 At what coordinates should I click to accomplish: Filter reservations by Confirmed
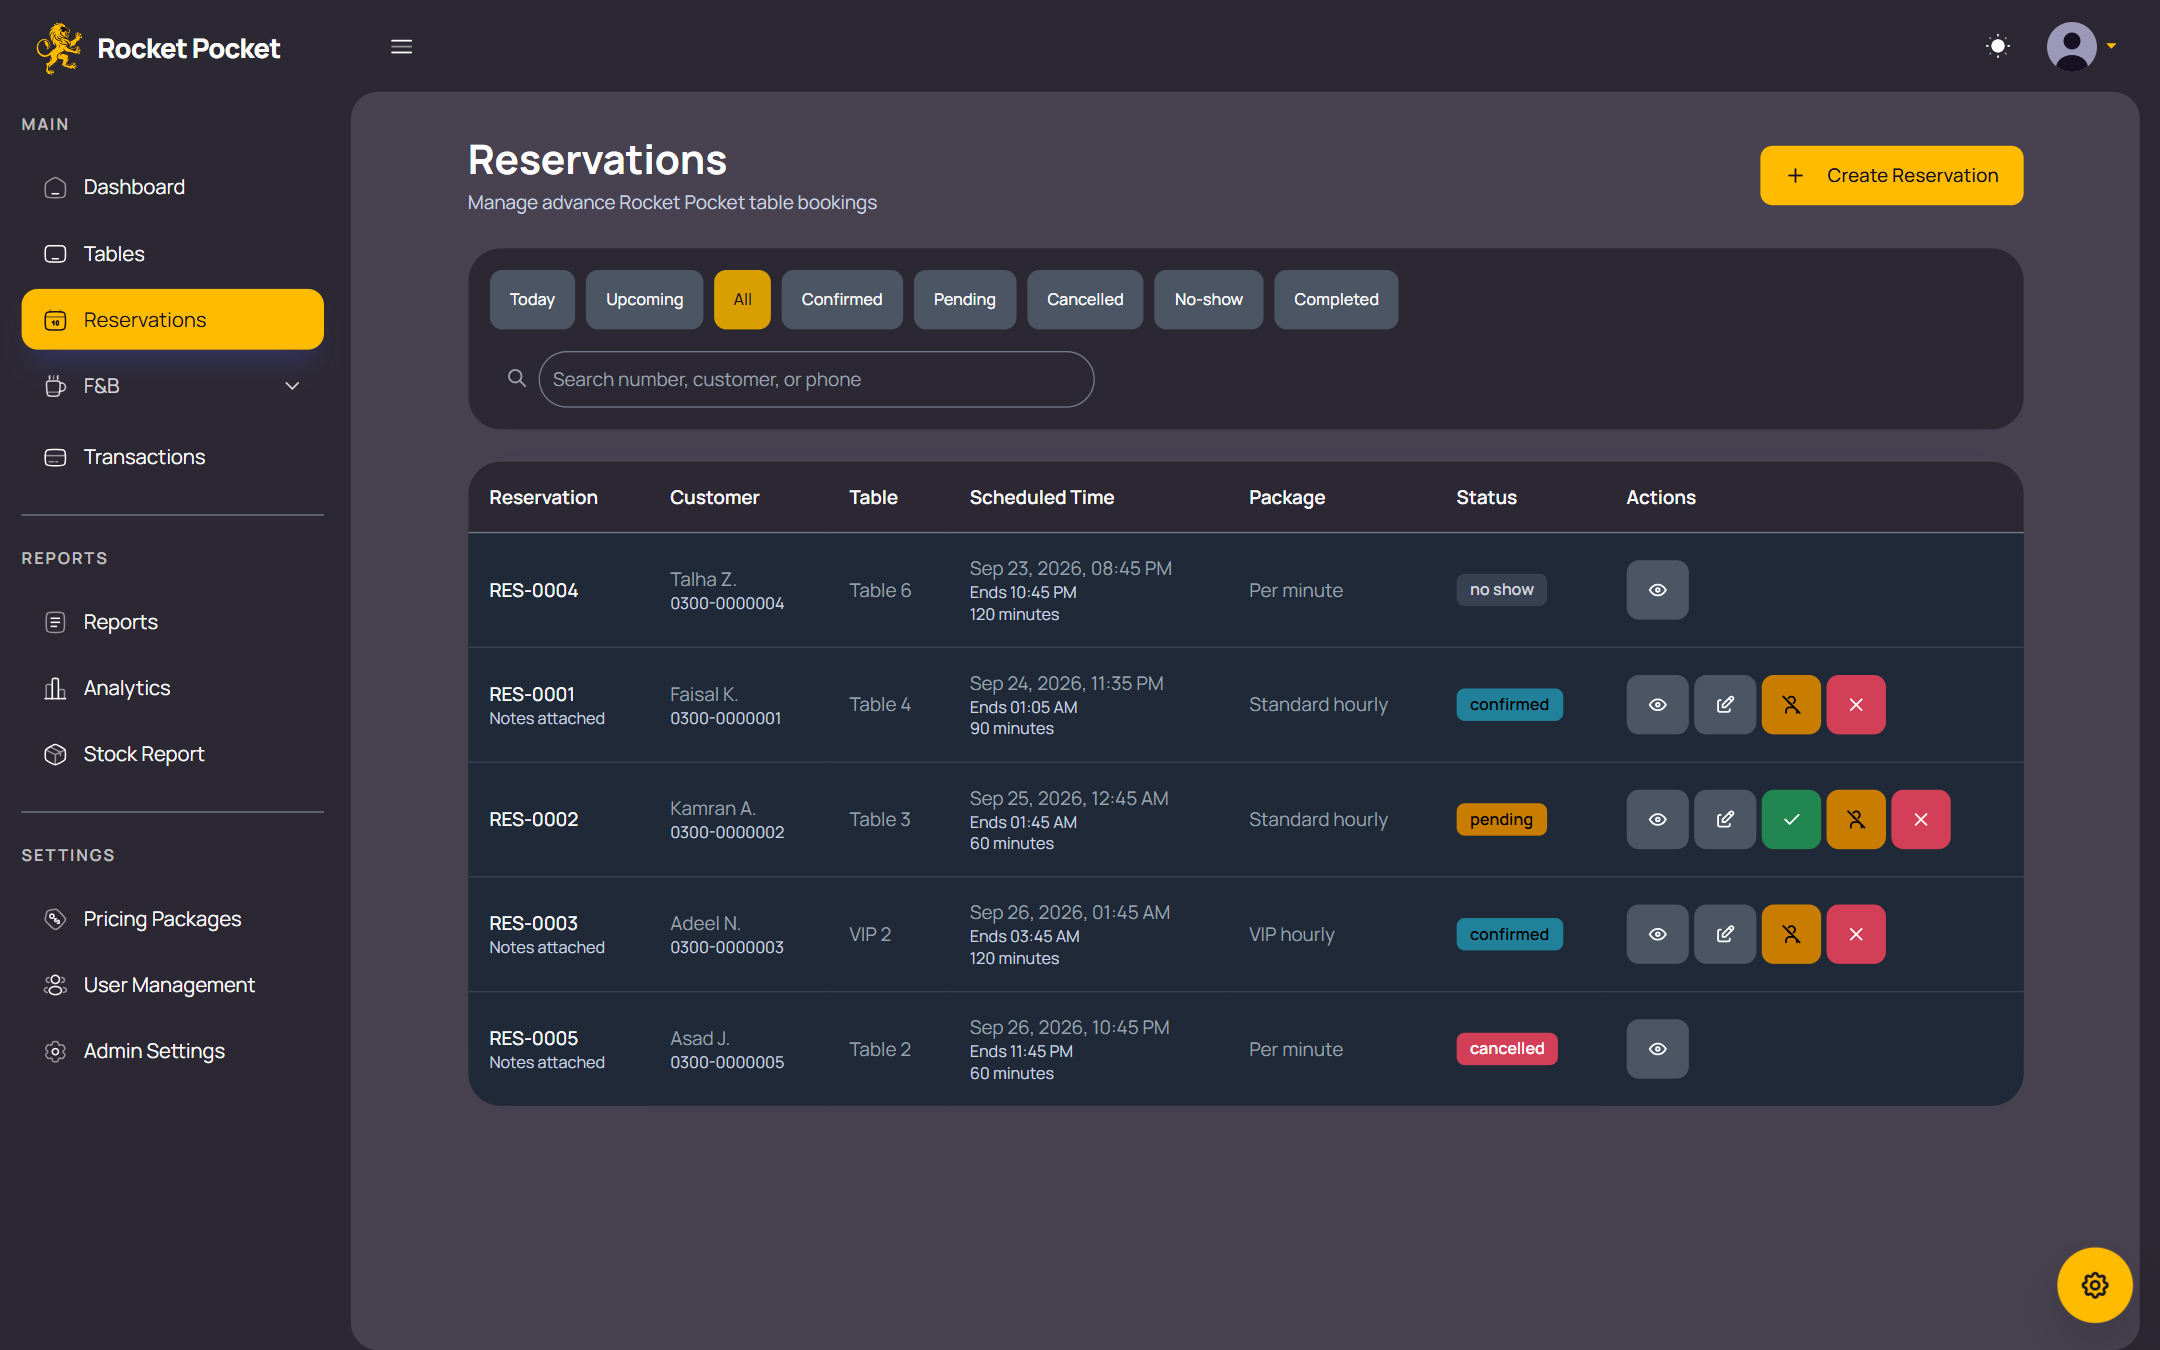point(842,299)
